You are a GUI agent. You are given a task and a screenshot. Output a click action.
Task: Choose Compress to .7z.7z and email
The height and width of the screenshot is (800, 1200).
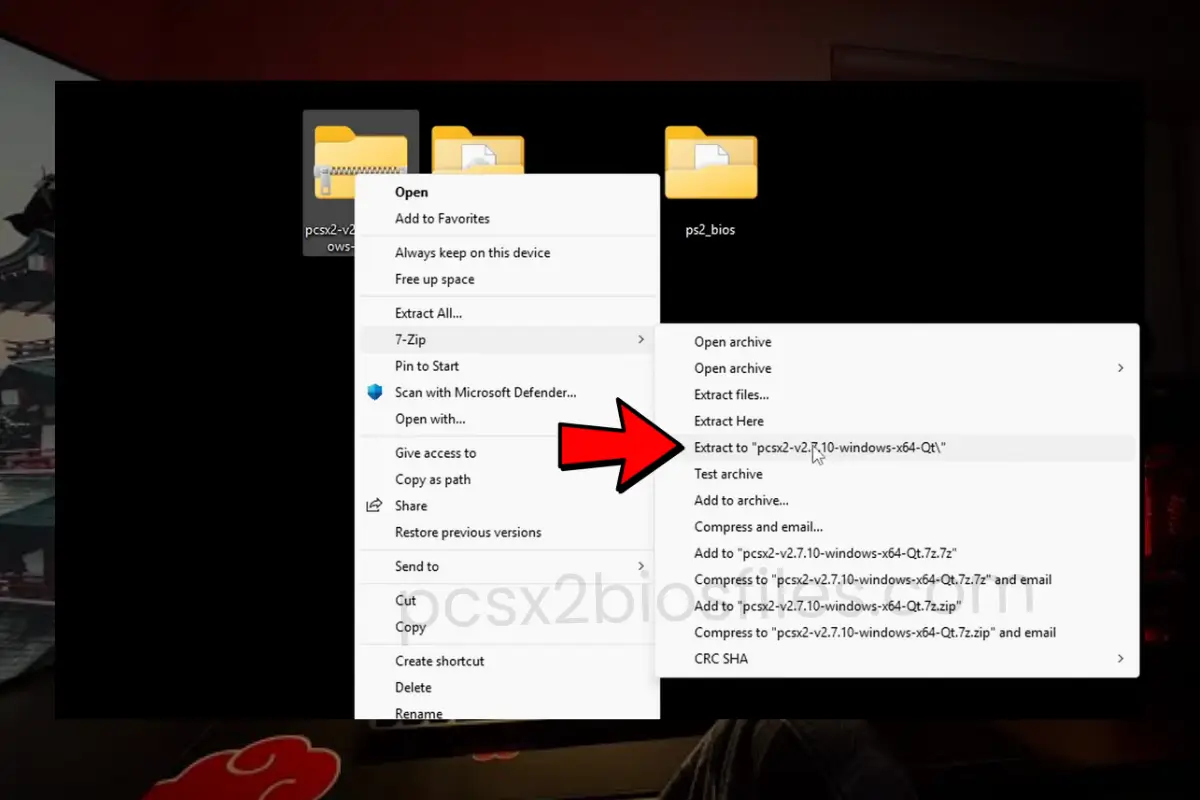(x=873, y=579)
